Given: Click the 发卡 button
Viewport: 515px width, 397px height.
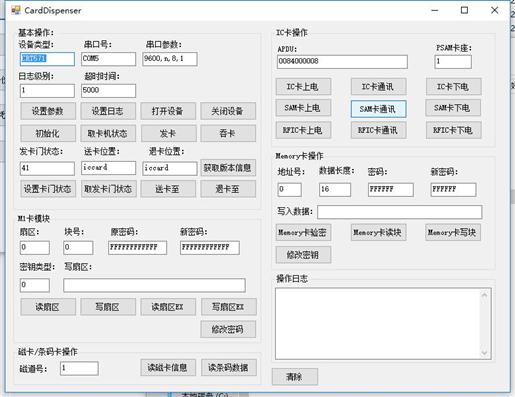Looking at the screenshot, I should pos(168,133).
